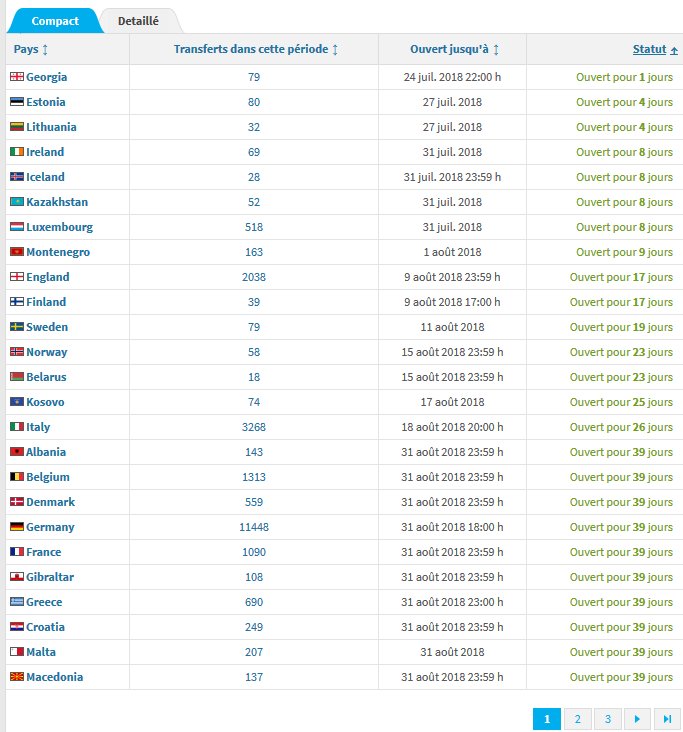Viewport: 683px width, 732px height.
Task: Jump to last page arrow
Action: [667, 719]
